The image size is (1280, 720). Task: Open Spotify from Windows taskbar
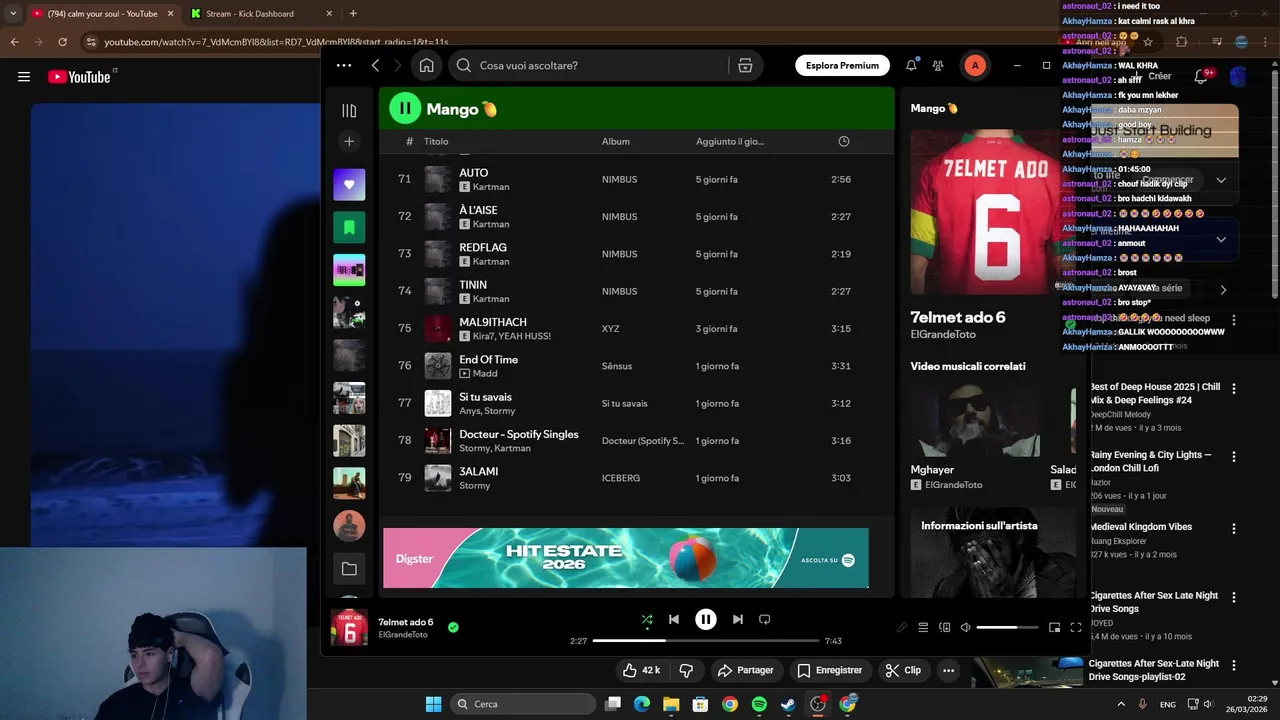[x=759, y=704]
